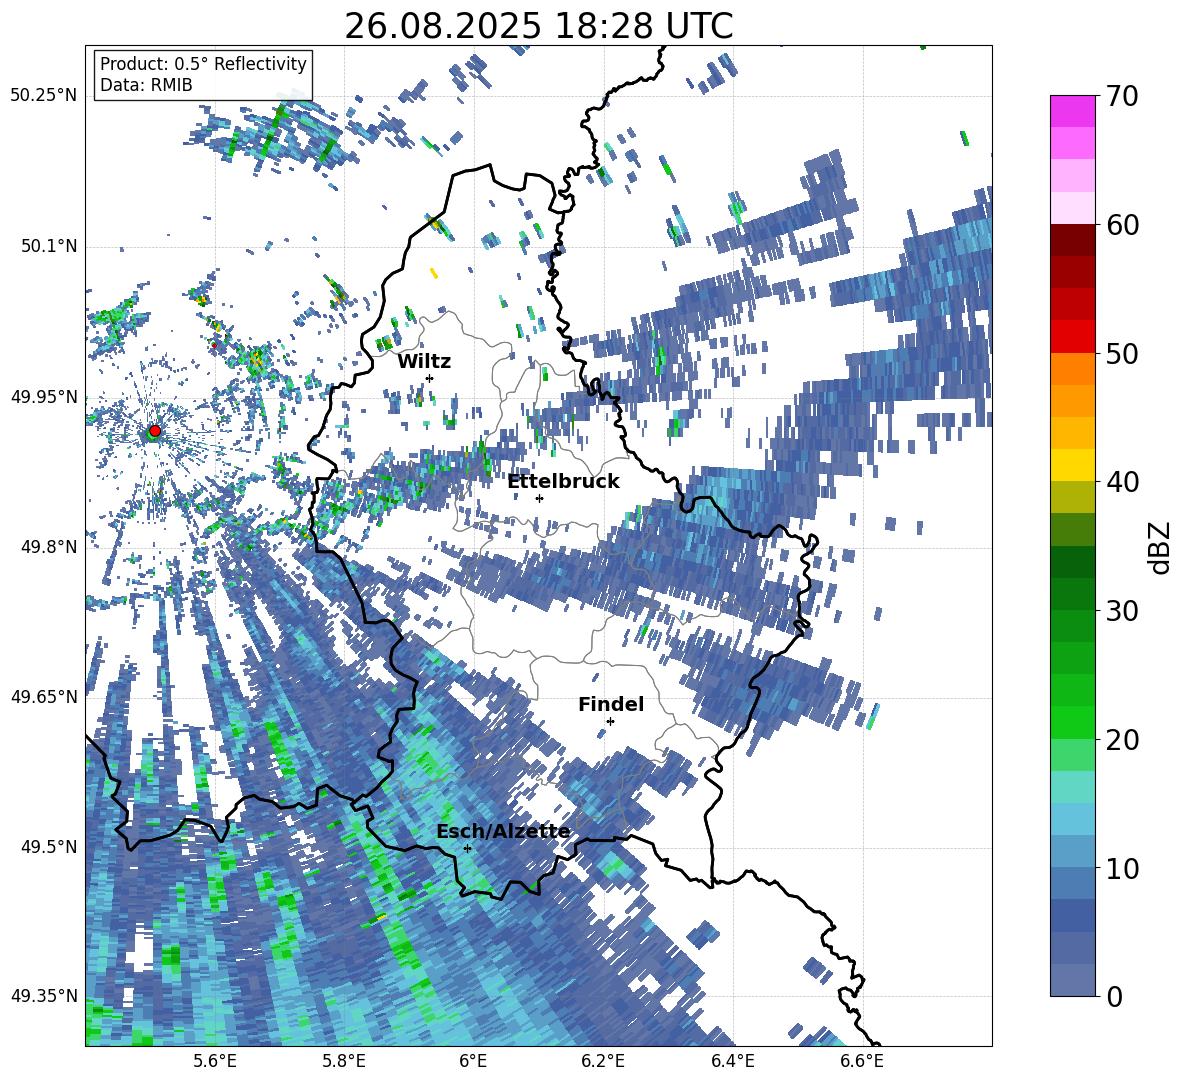
Task: Click the Wiltz station cross marker
Action: coord(430,377)
